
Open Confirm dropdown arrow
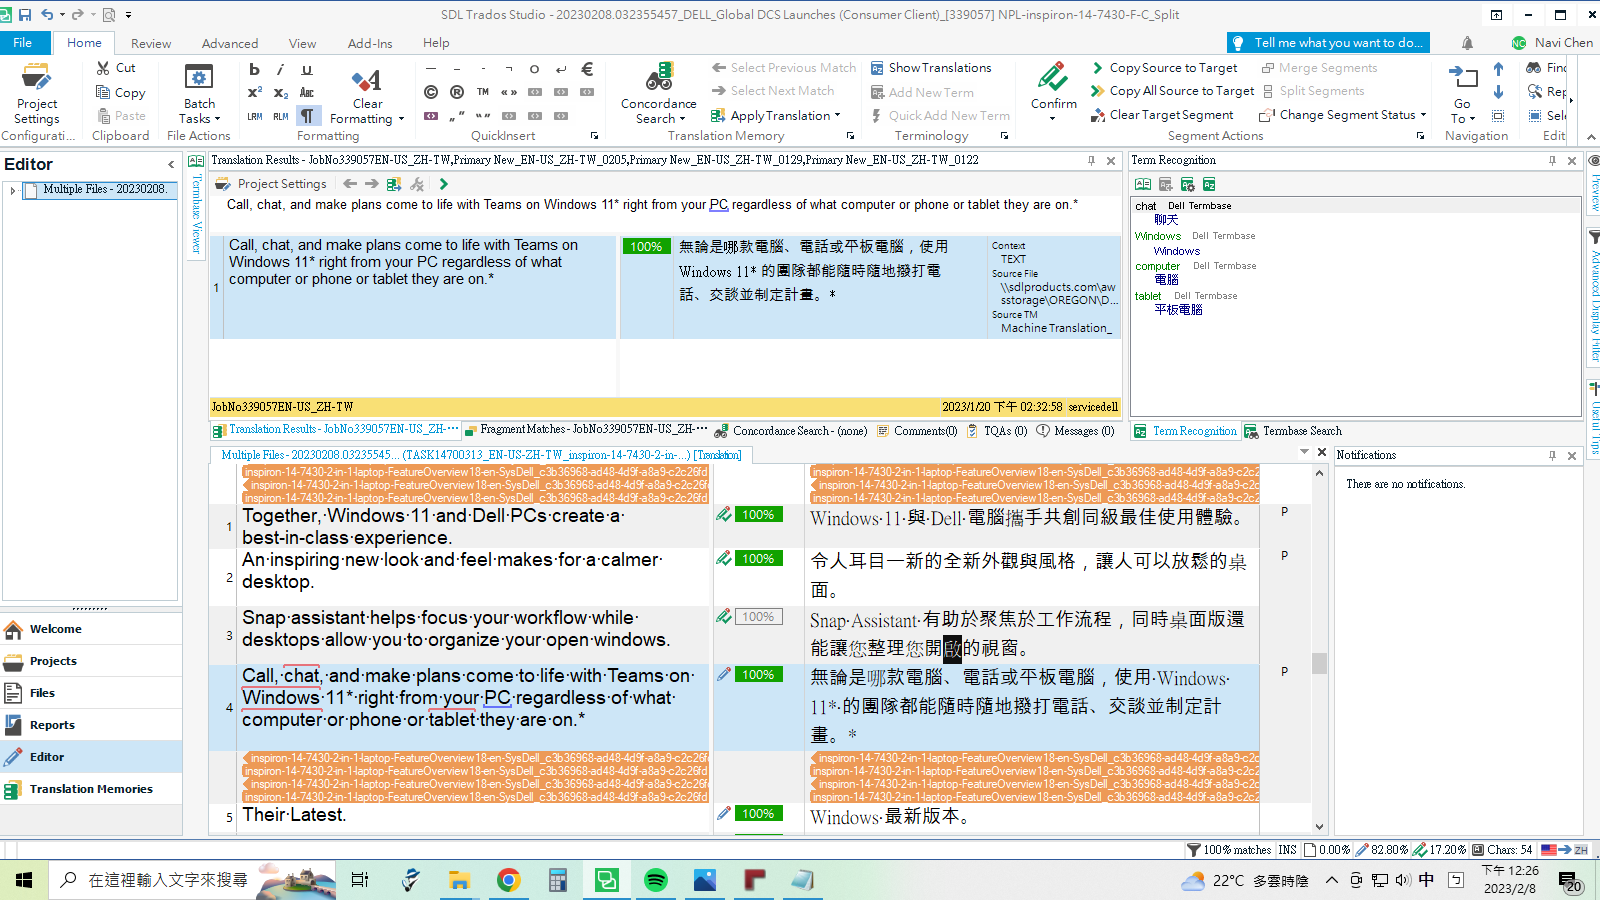1053,119
